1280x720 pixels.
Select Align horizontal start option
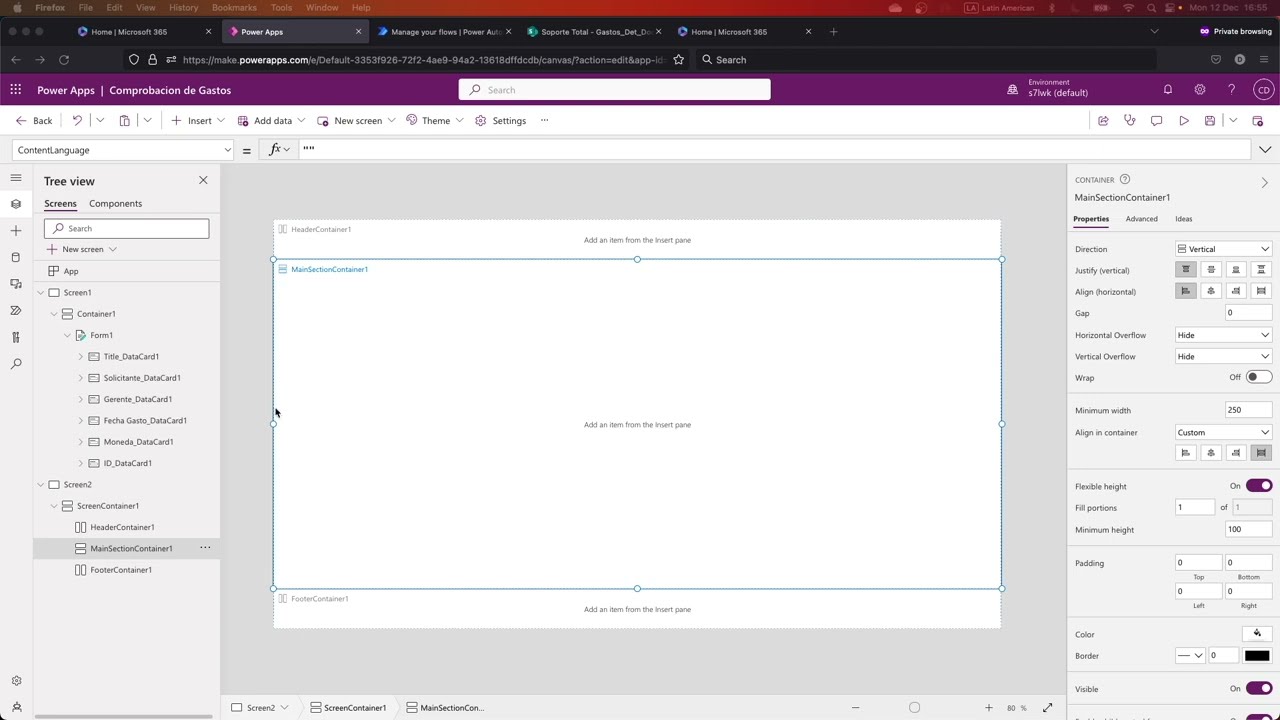(1186, 291)
